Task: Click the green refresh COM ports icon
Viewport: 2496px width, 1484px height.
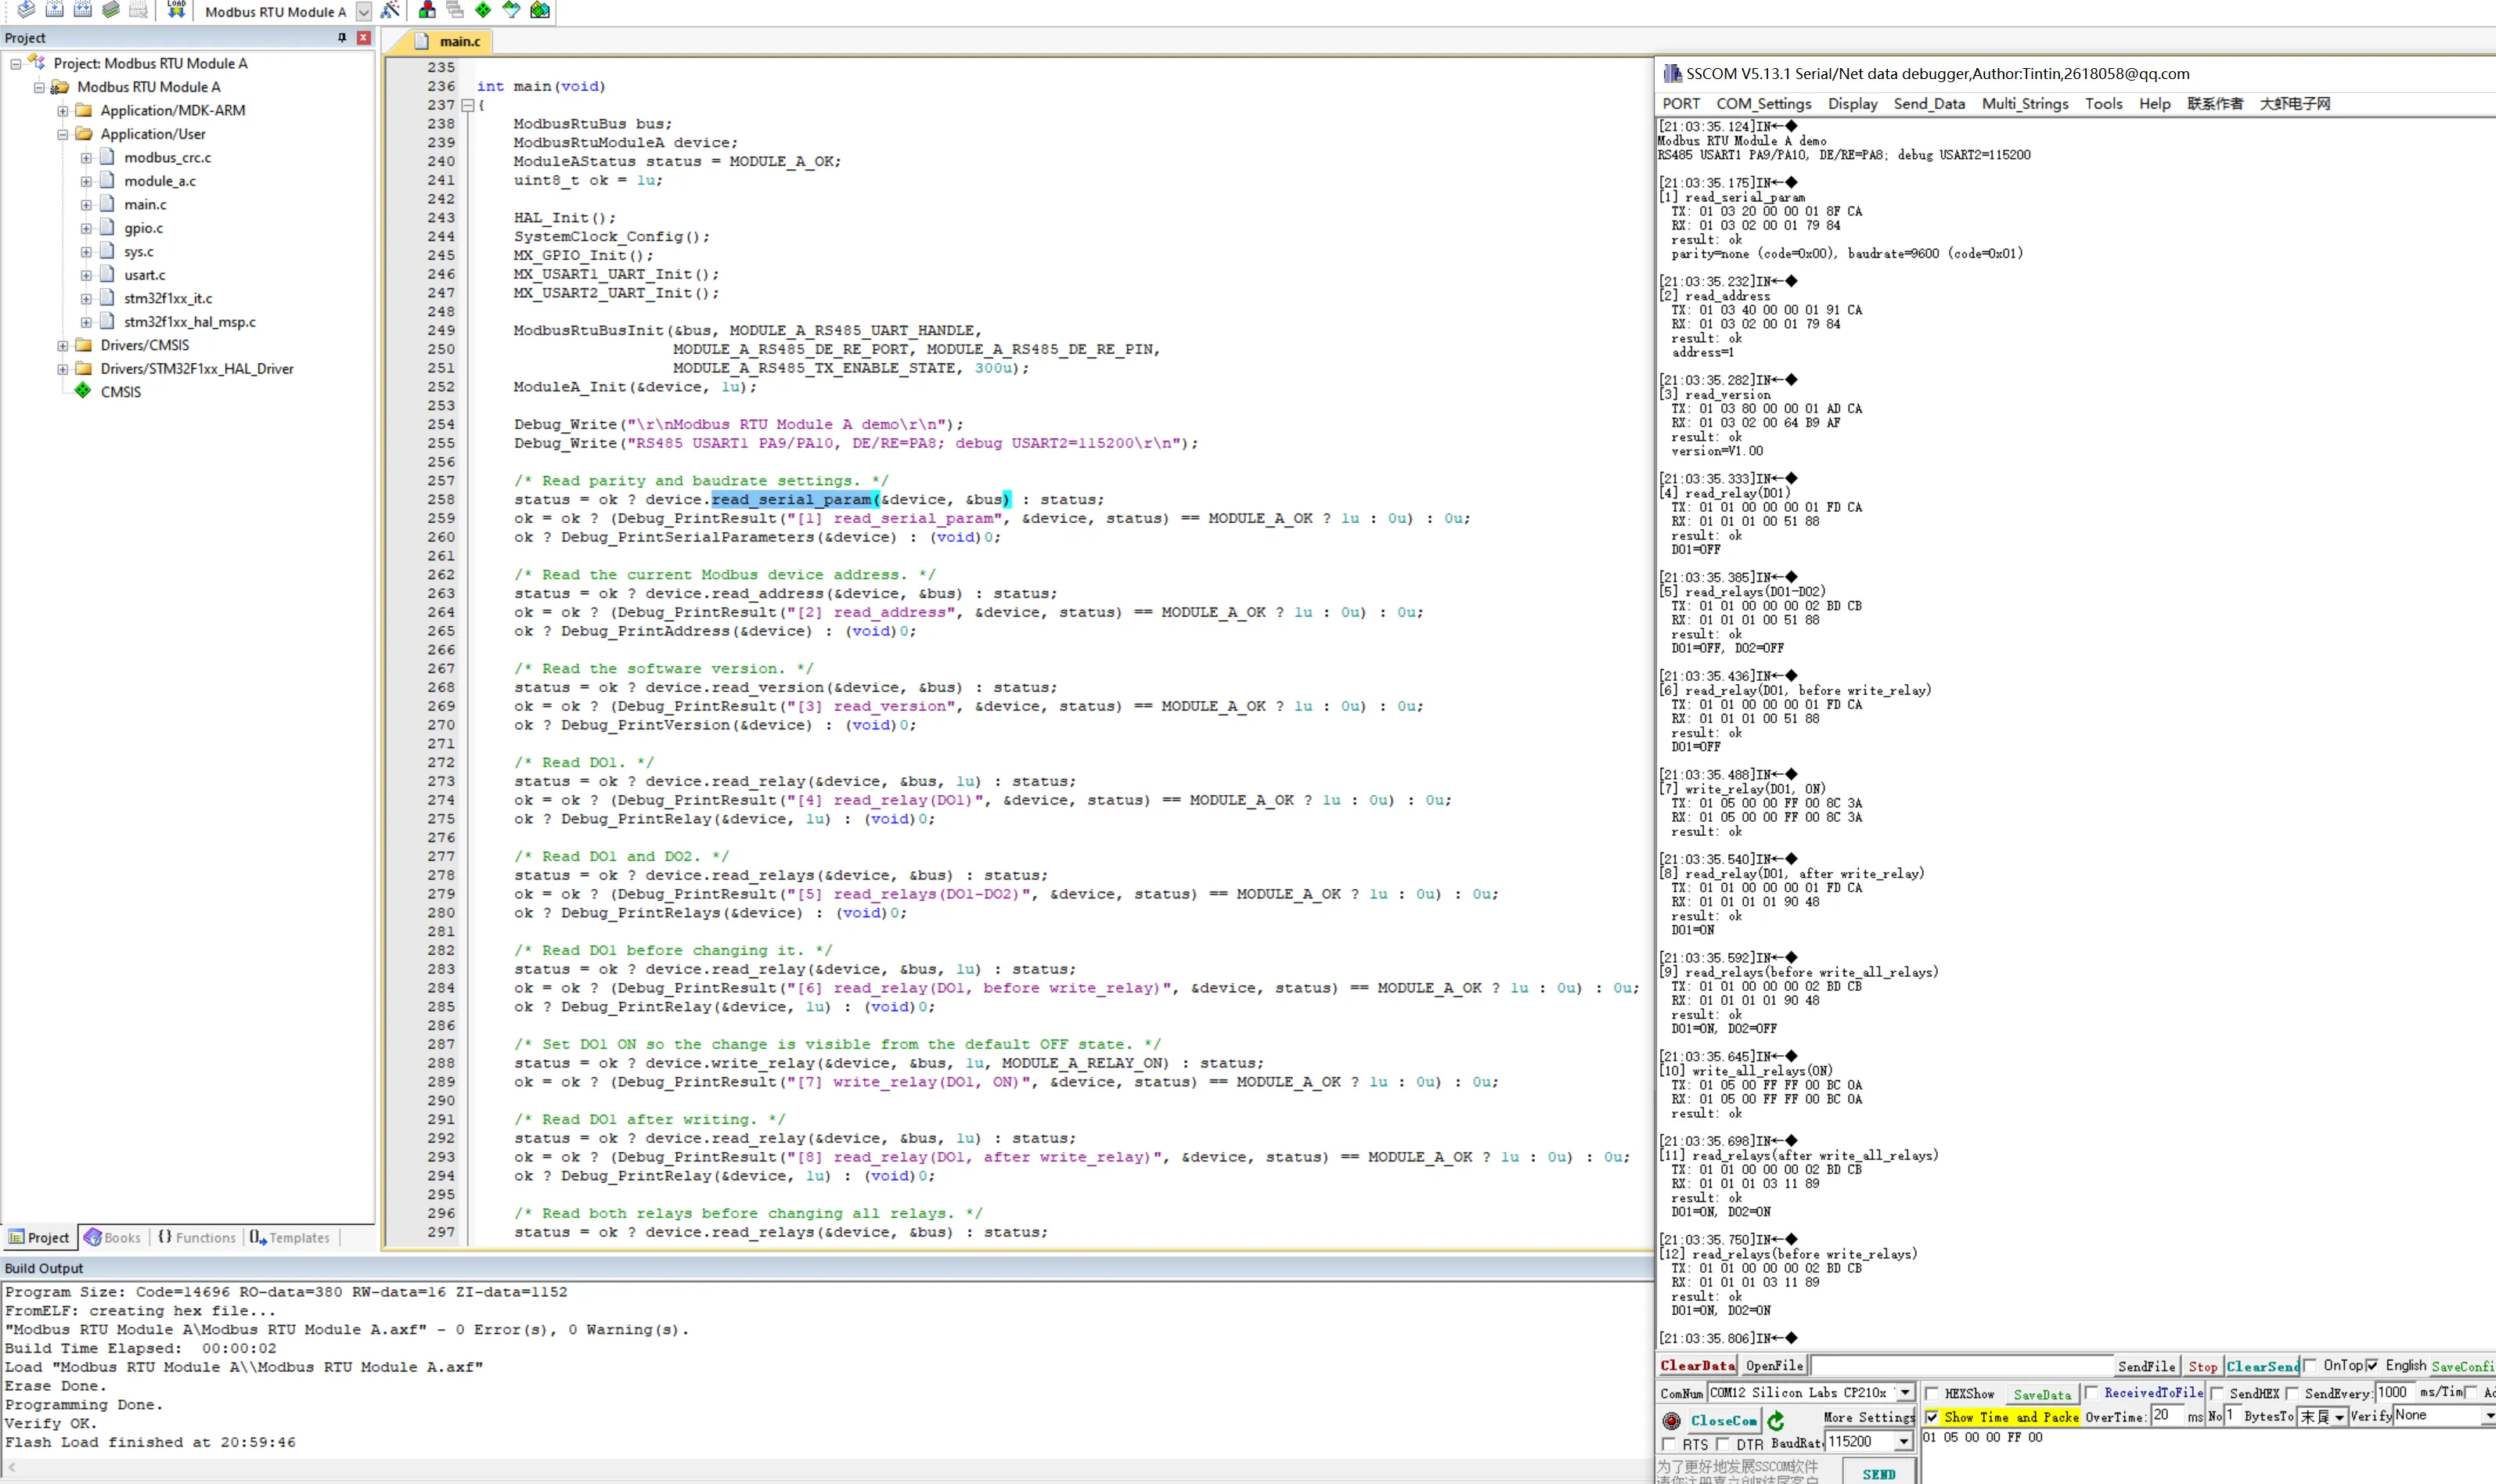Action: tap(1775, 1420)
